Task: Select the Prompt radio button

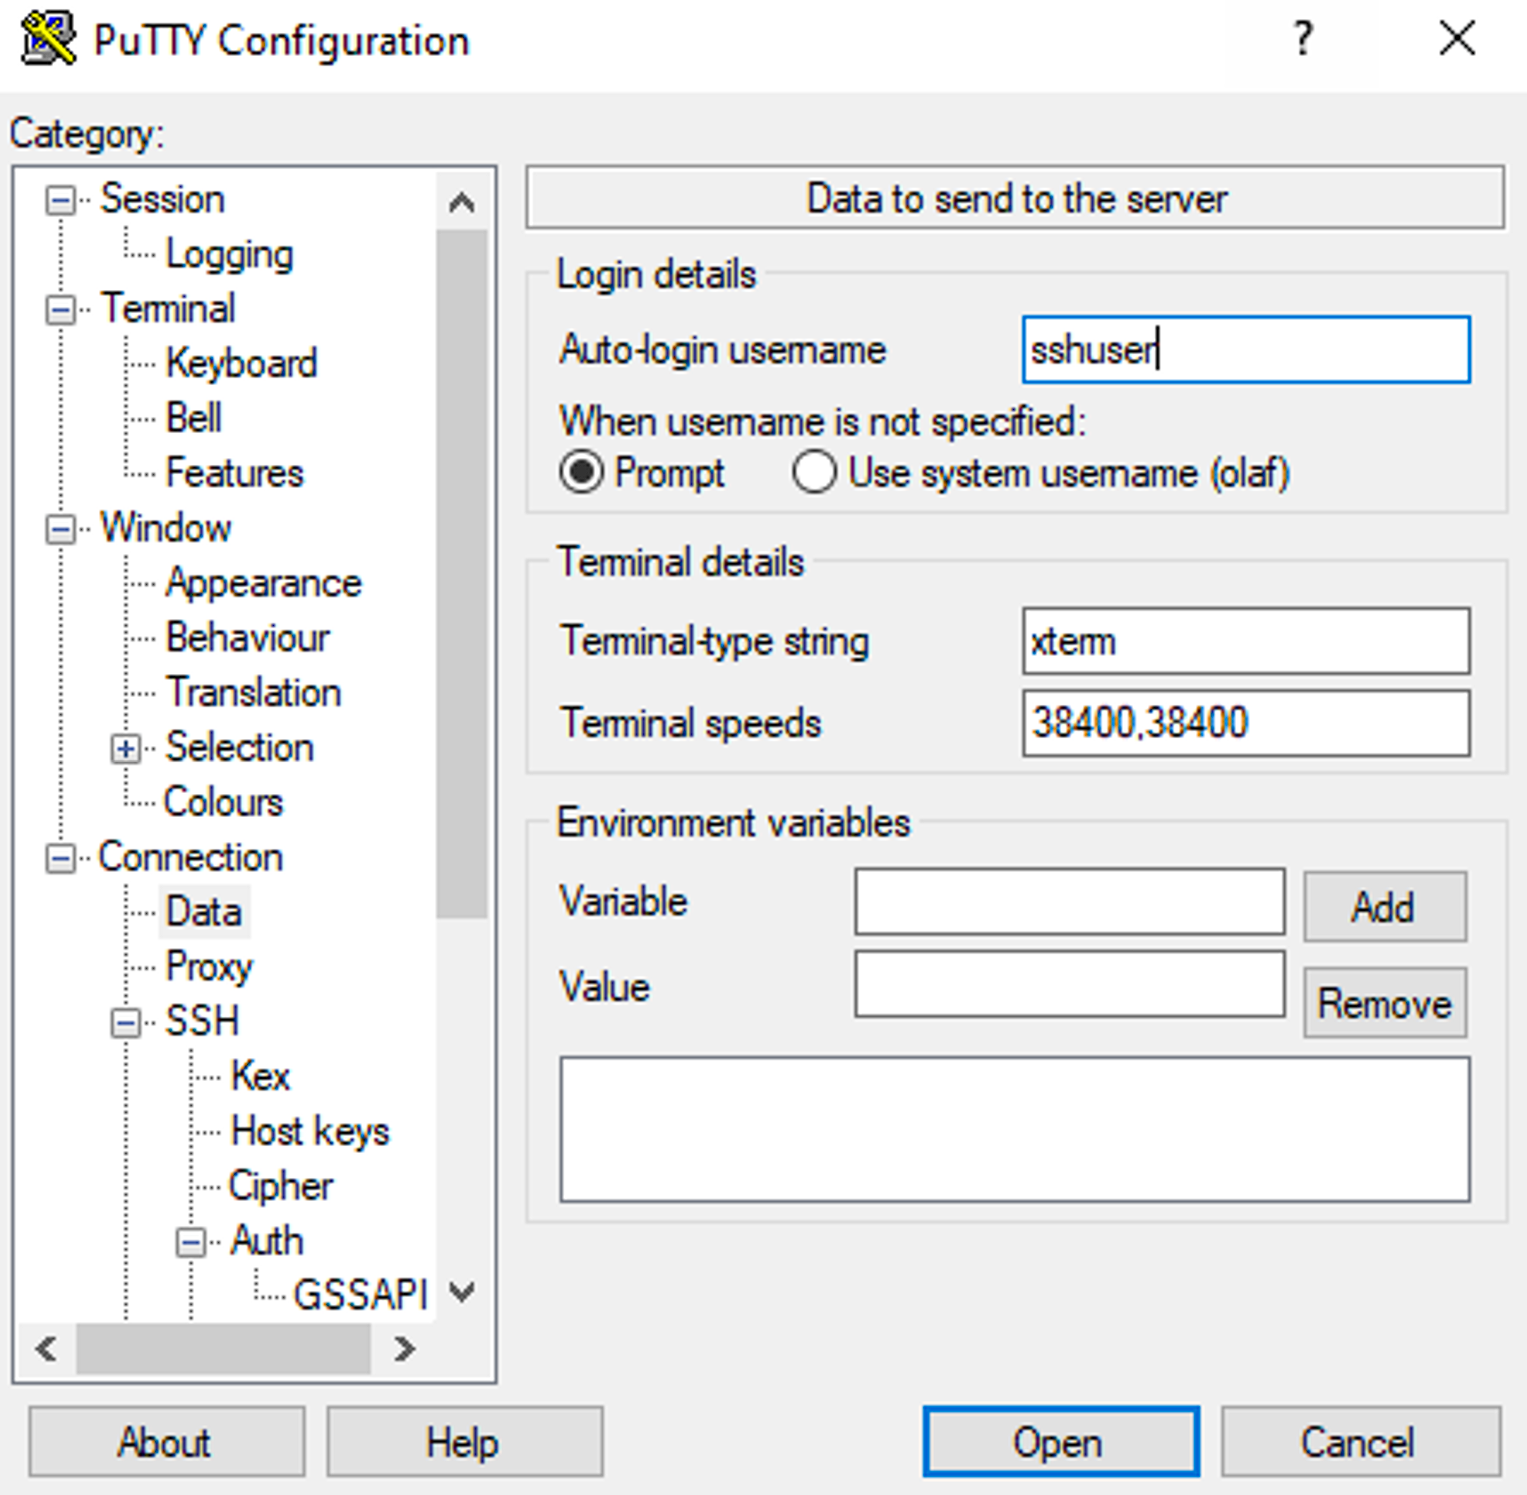Action: click(582, 472)
